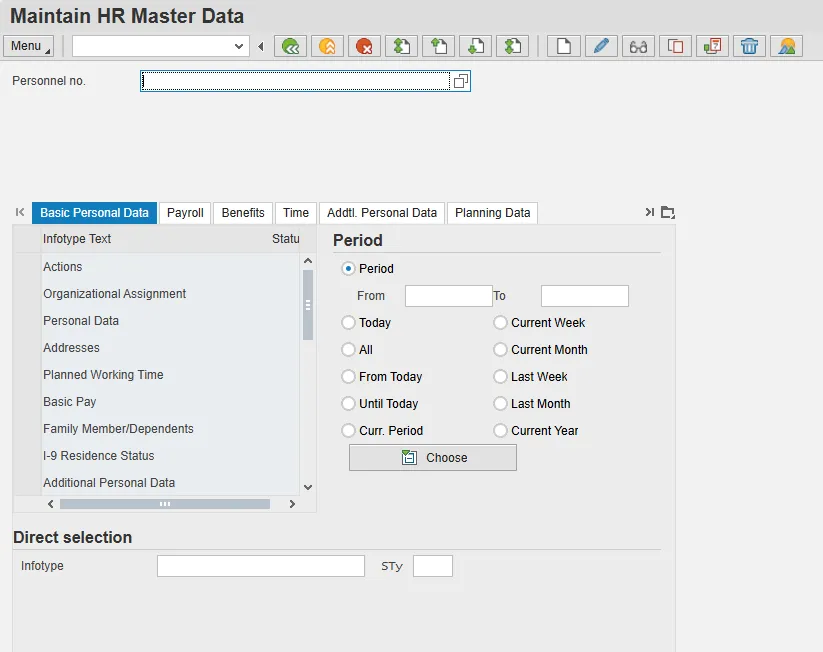Click the green Back arrow icon
823x652 pixels.
click(290, 46)
